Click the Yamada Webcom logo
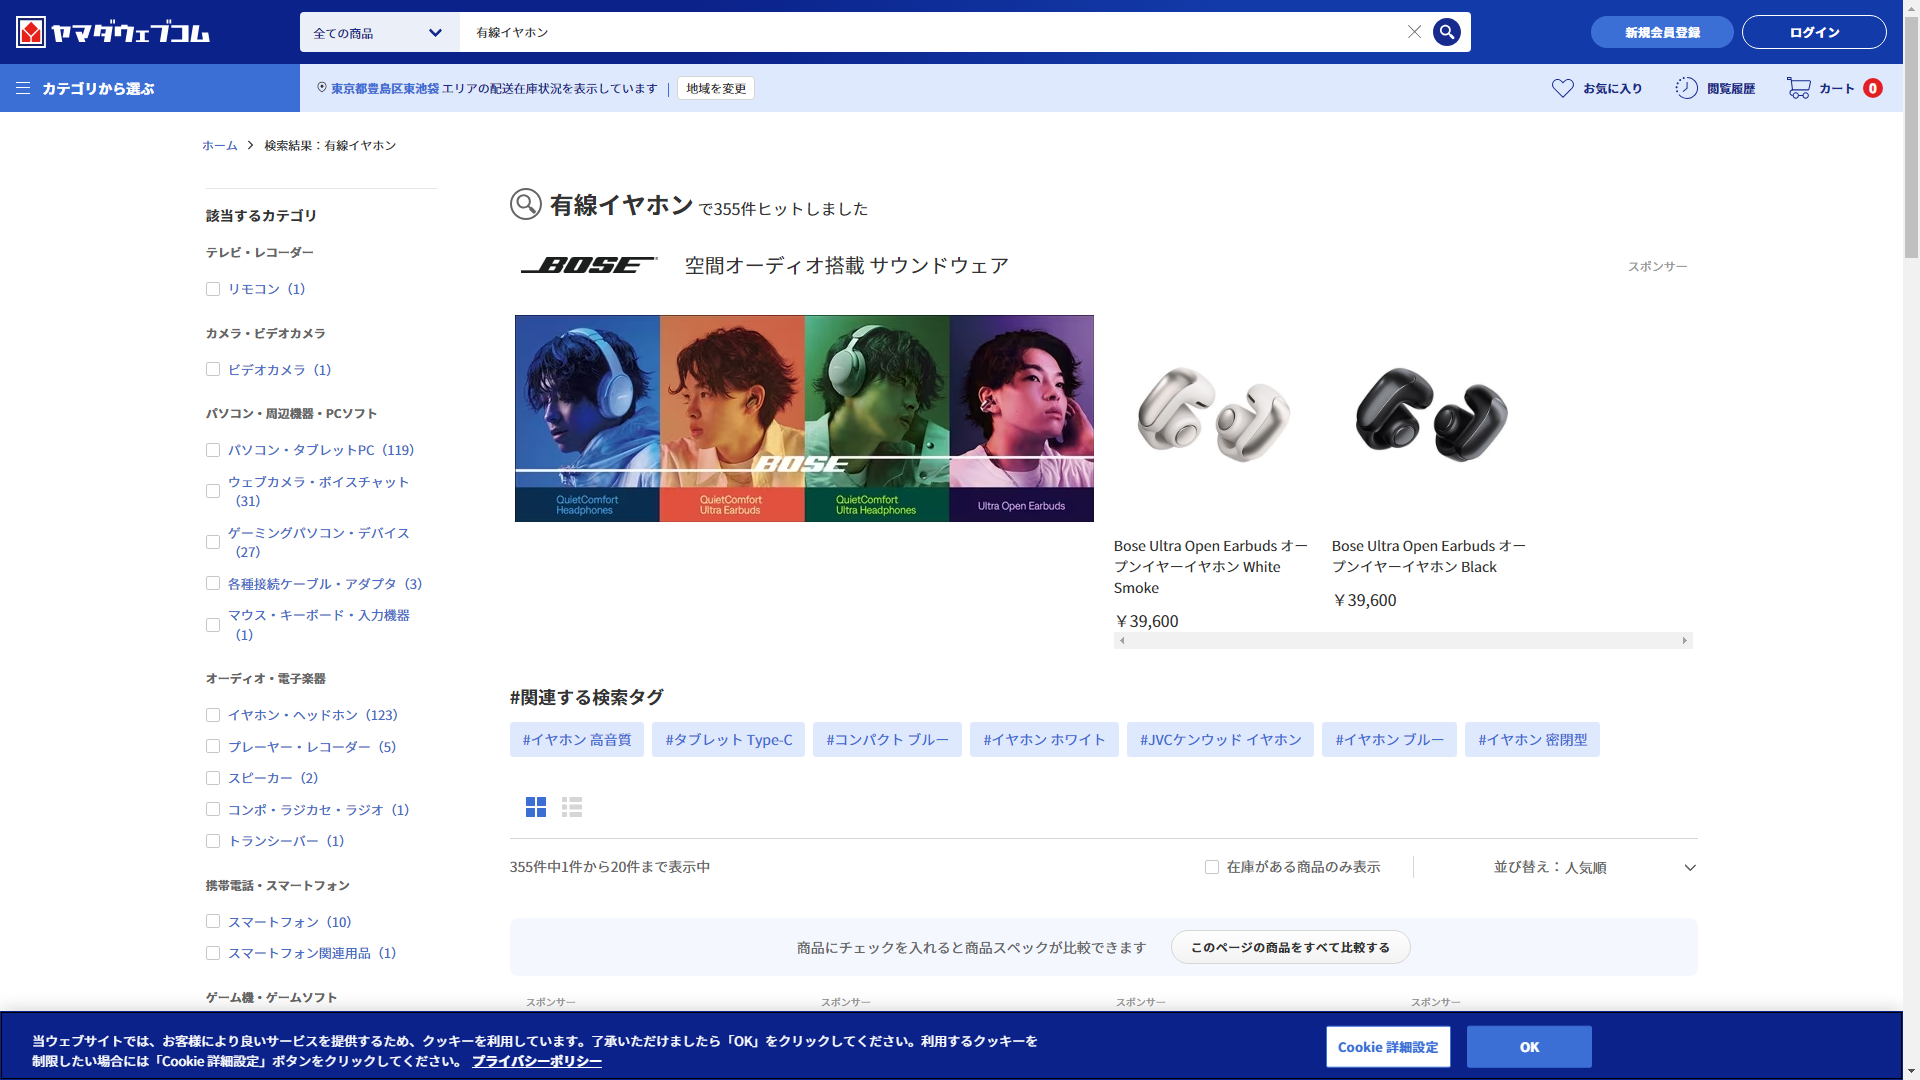The height and width of the screenshot is (1080, 1920). click(x=113, y=32)
